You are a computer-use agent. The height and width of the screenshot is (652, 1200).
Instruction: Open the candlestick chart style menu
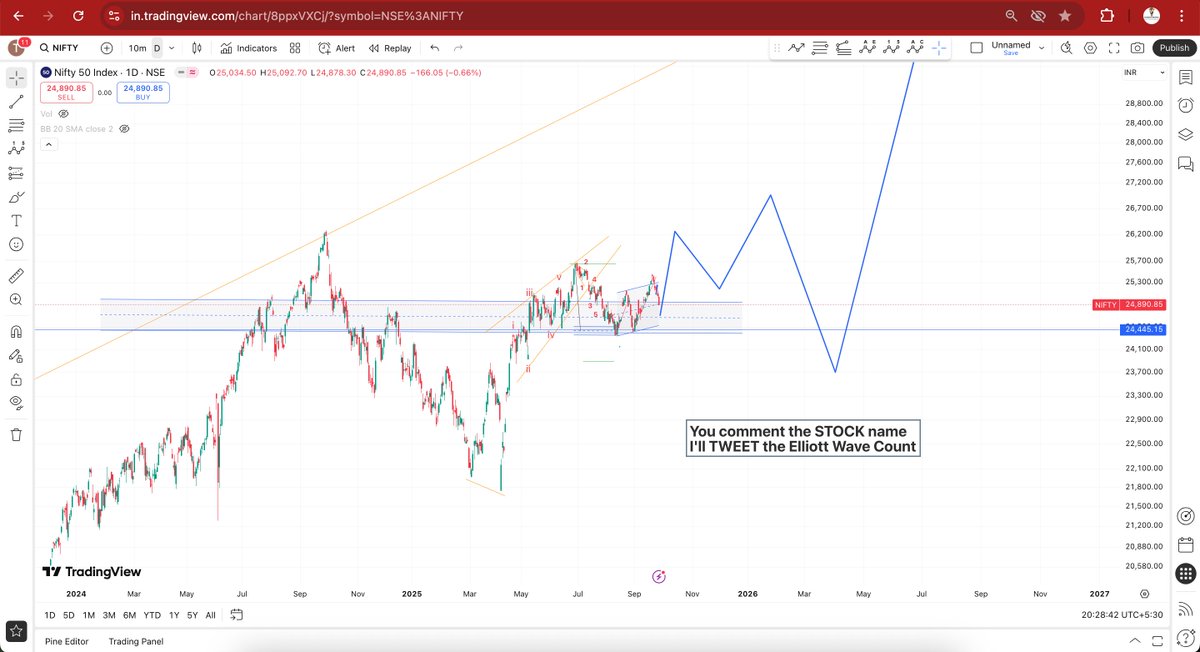[197, 48]
